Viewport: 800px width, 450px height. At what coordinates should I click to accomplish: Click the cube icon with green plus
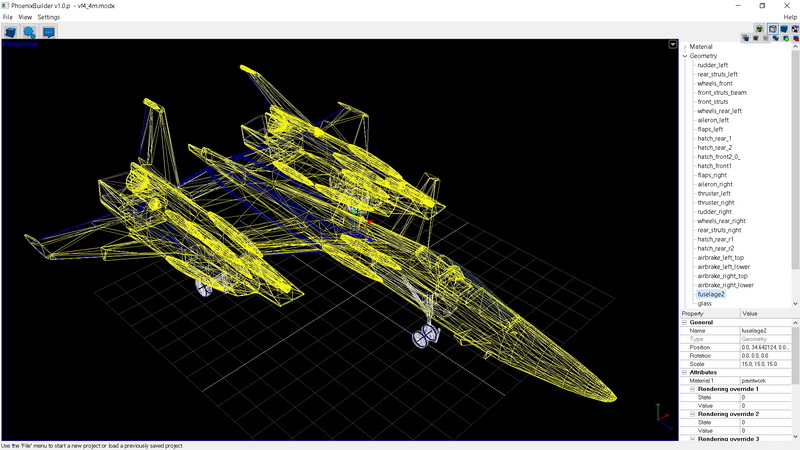[786, 38]
